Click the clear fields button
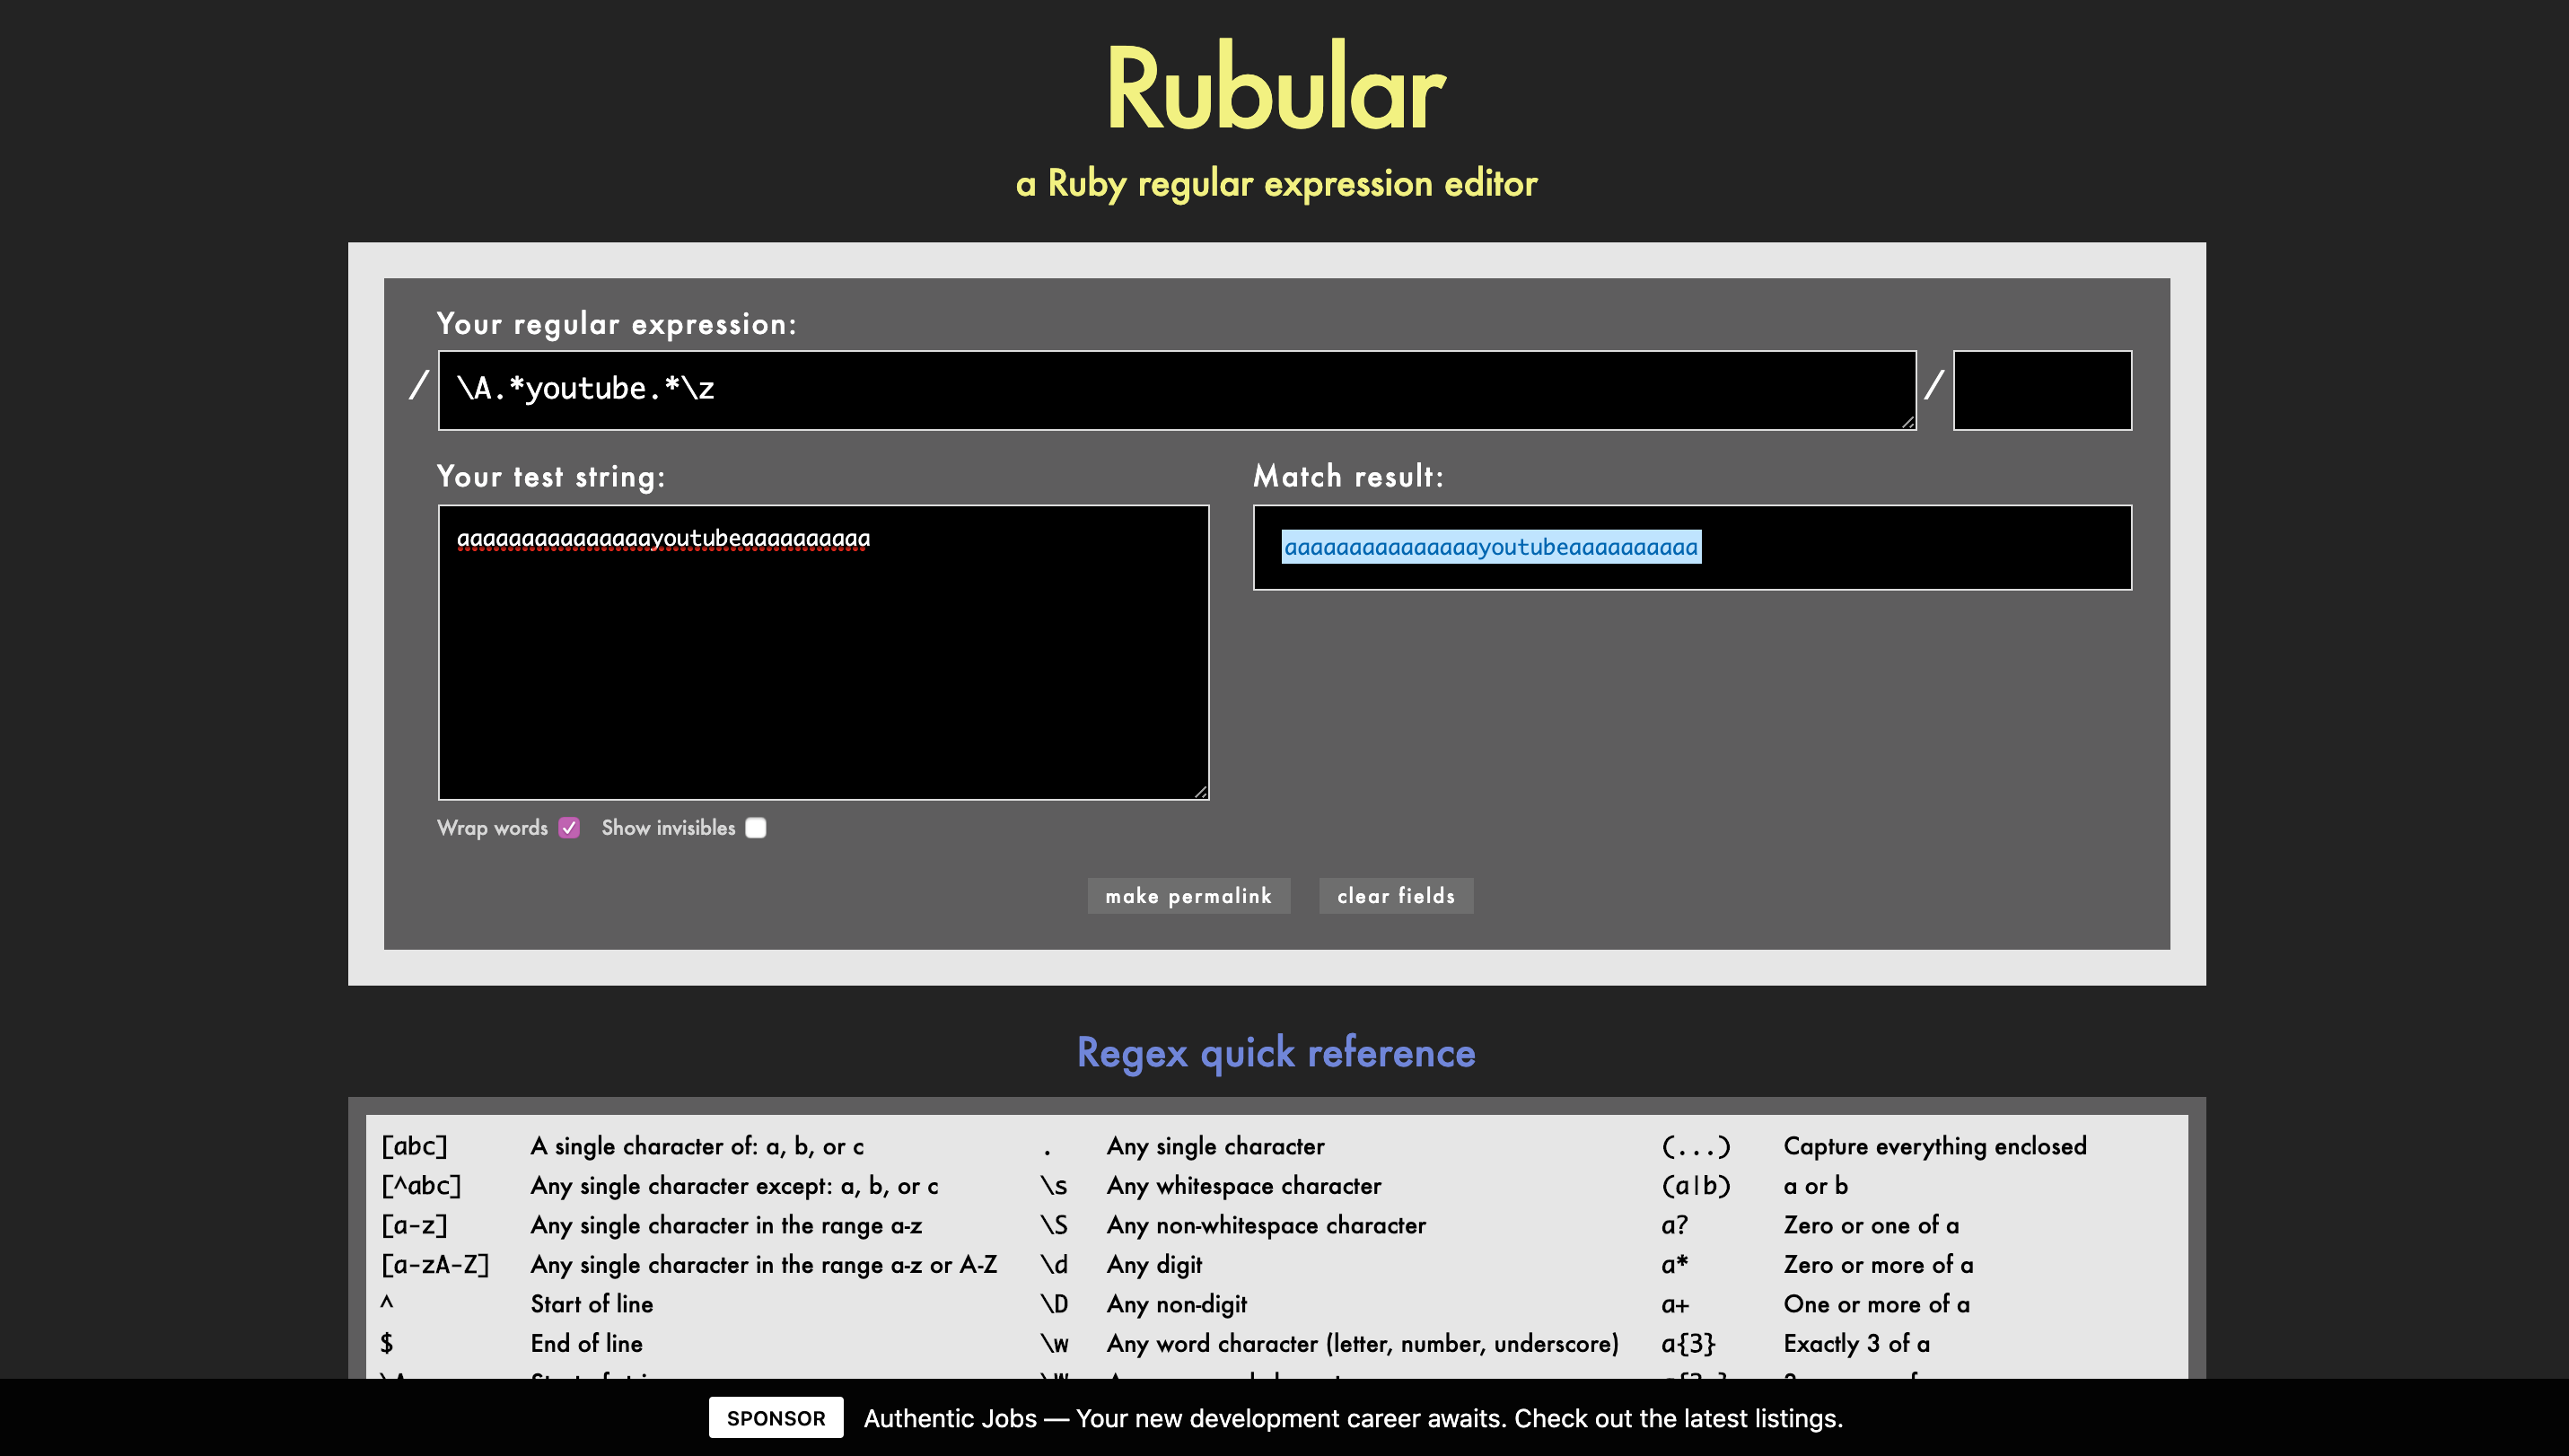The height and width of the screenshot is (1456, 2569). tap(1396, 896)
